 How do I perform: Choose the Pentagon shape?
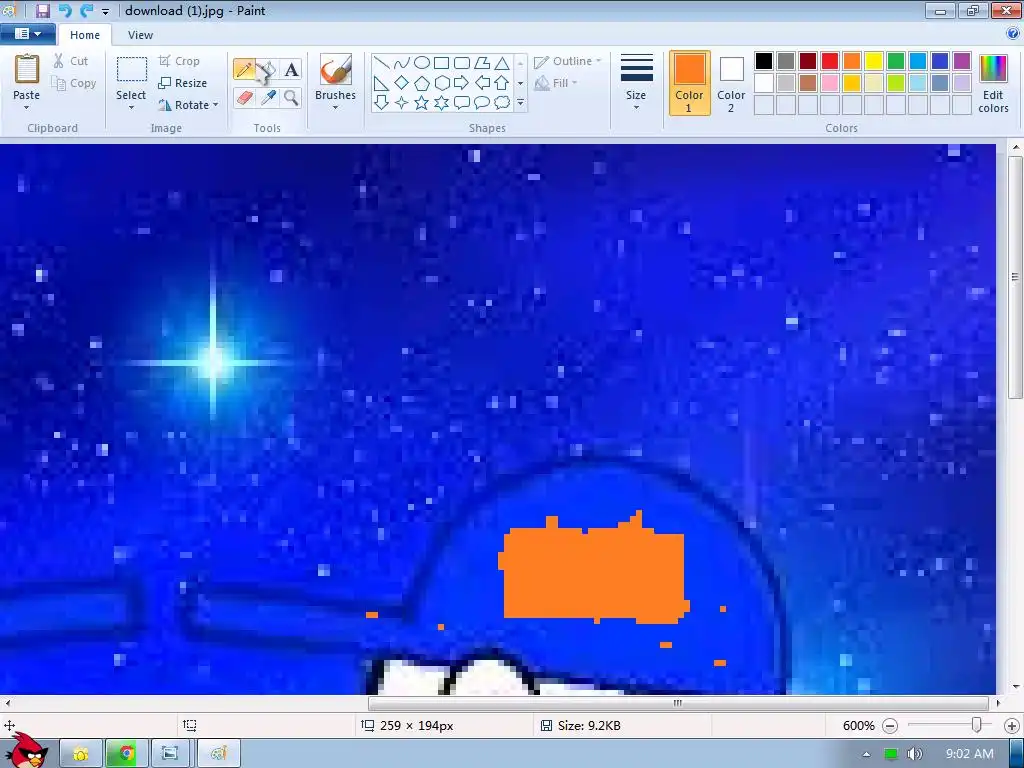click(x=422, y=83)
